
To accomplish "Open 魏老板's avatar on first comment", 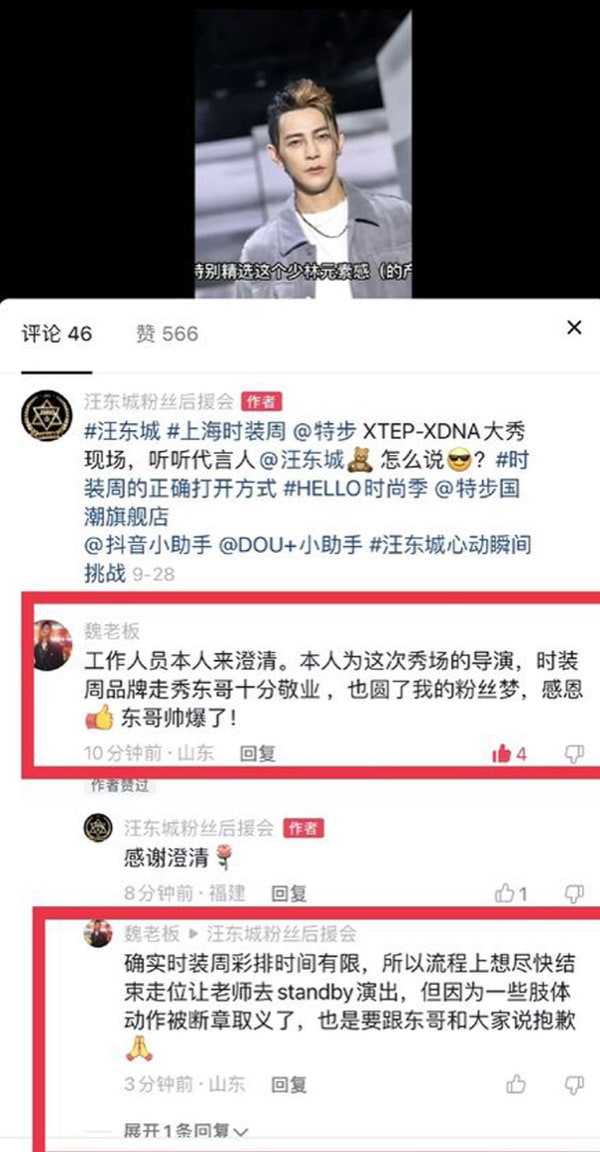I will click(53, 645).
